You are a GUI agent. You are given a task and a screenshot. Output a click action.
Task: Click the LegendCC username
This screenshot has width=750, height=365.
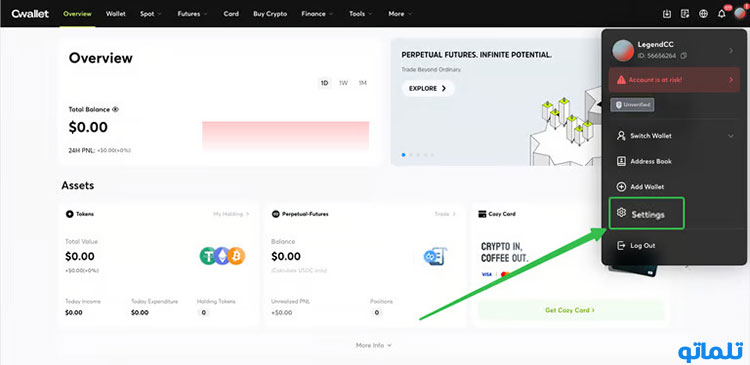pos(655,44)
